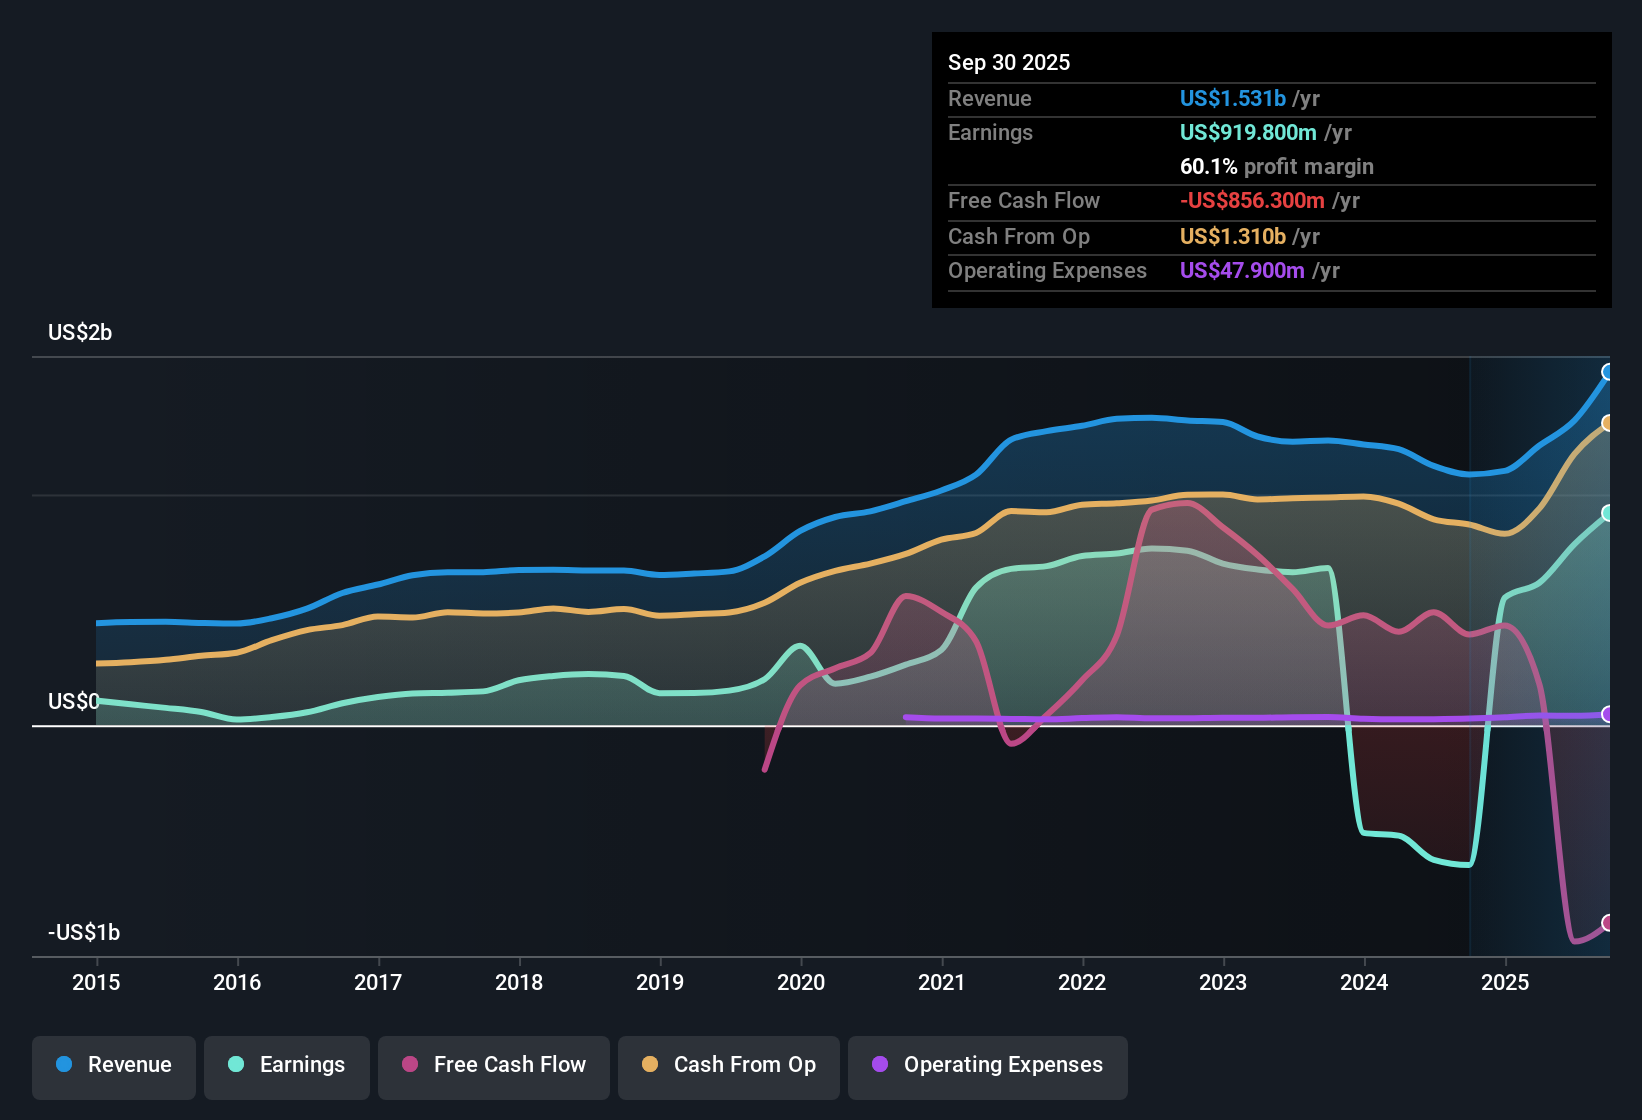
Task: Click the red -US$856.300m Free Cash Flow figure
Action: pyautogui.click(x=1251, y=200)
